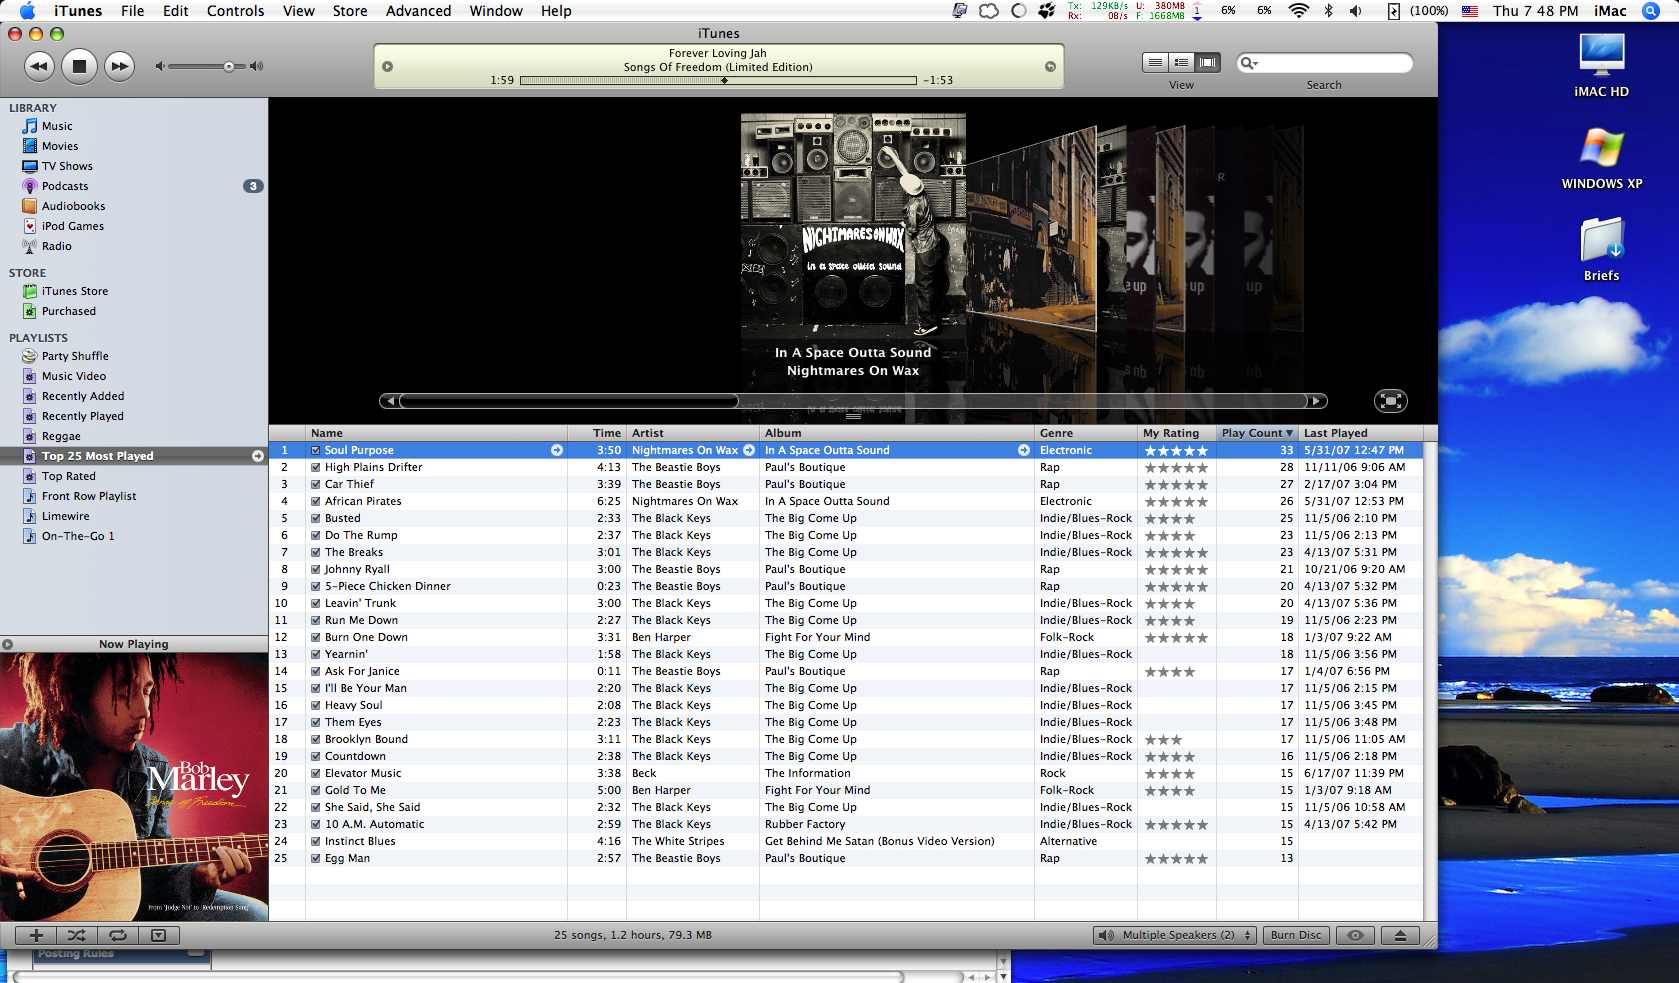Select the Music Video smart playlist
This screenshot has height=983, width=1679.
tap(74, 376)
